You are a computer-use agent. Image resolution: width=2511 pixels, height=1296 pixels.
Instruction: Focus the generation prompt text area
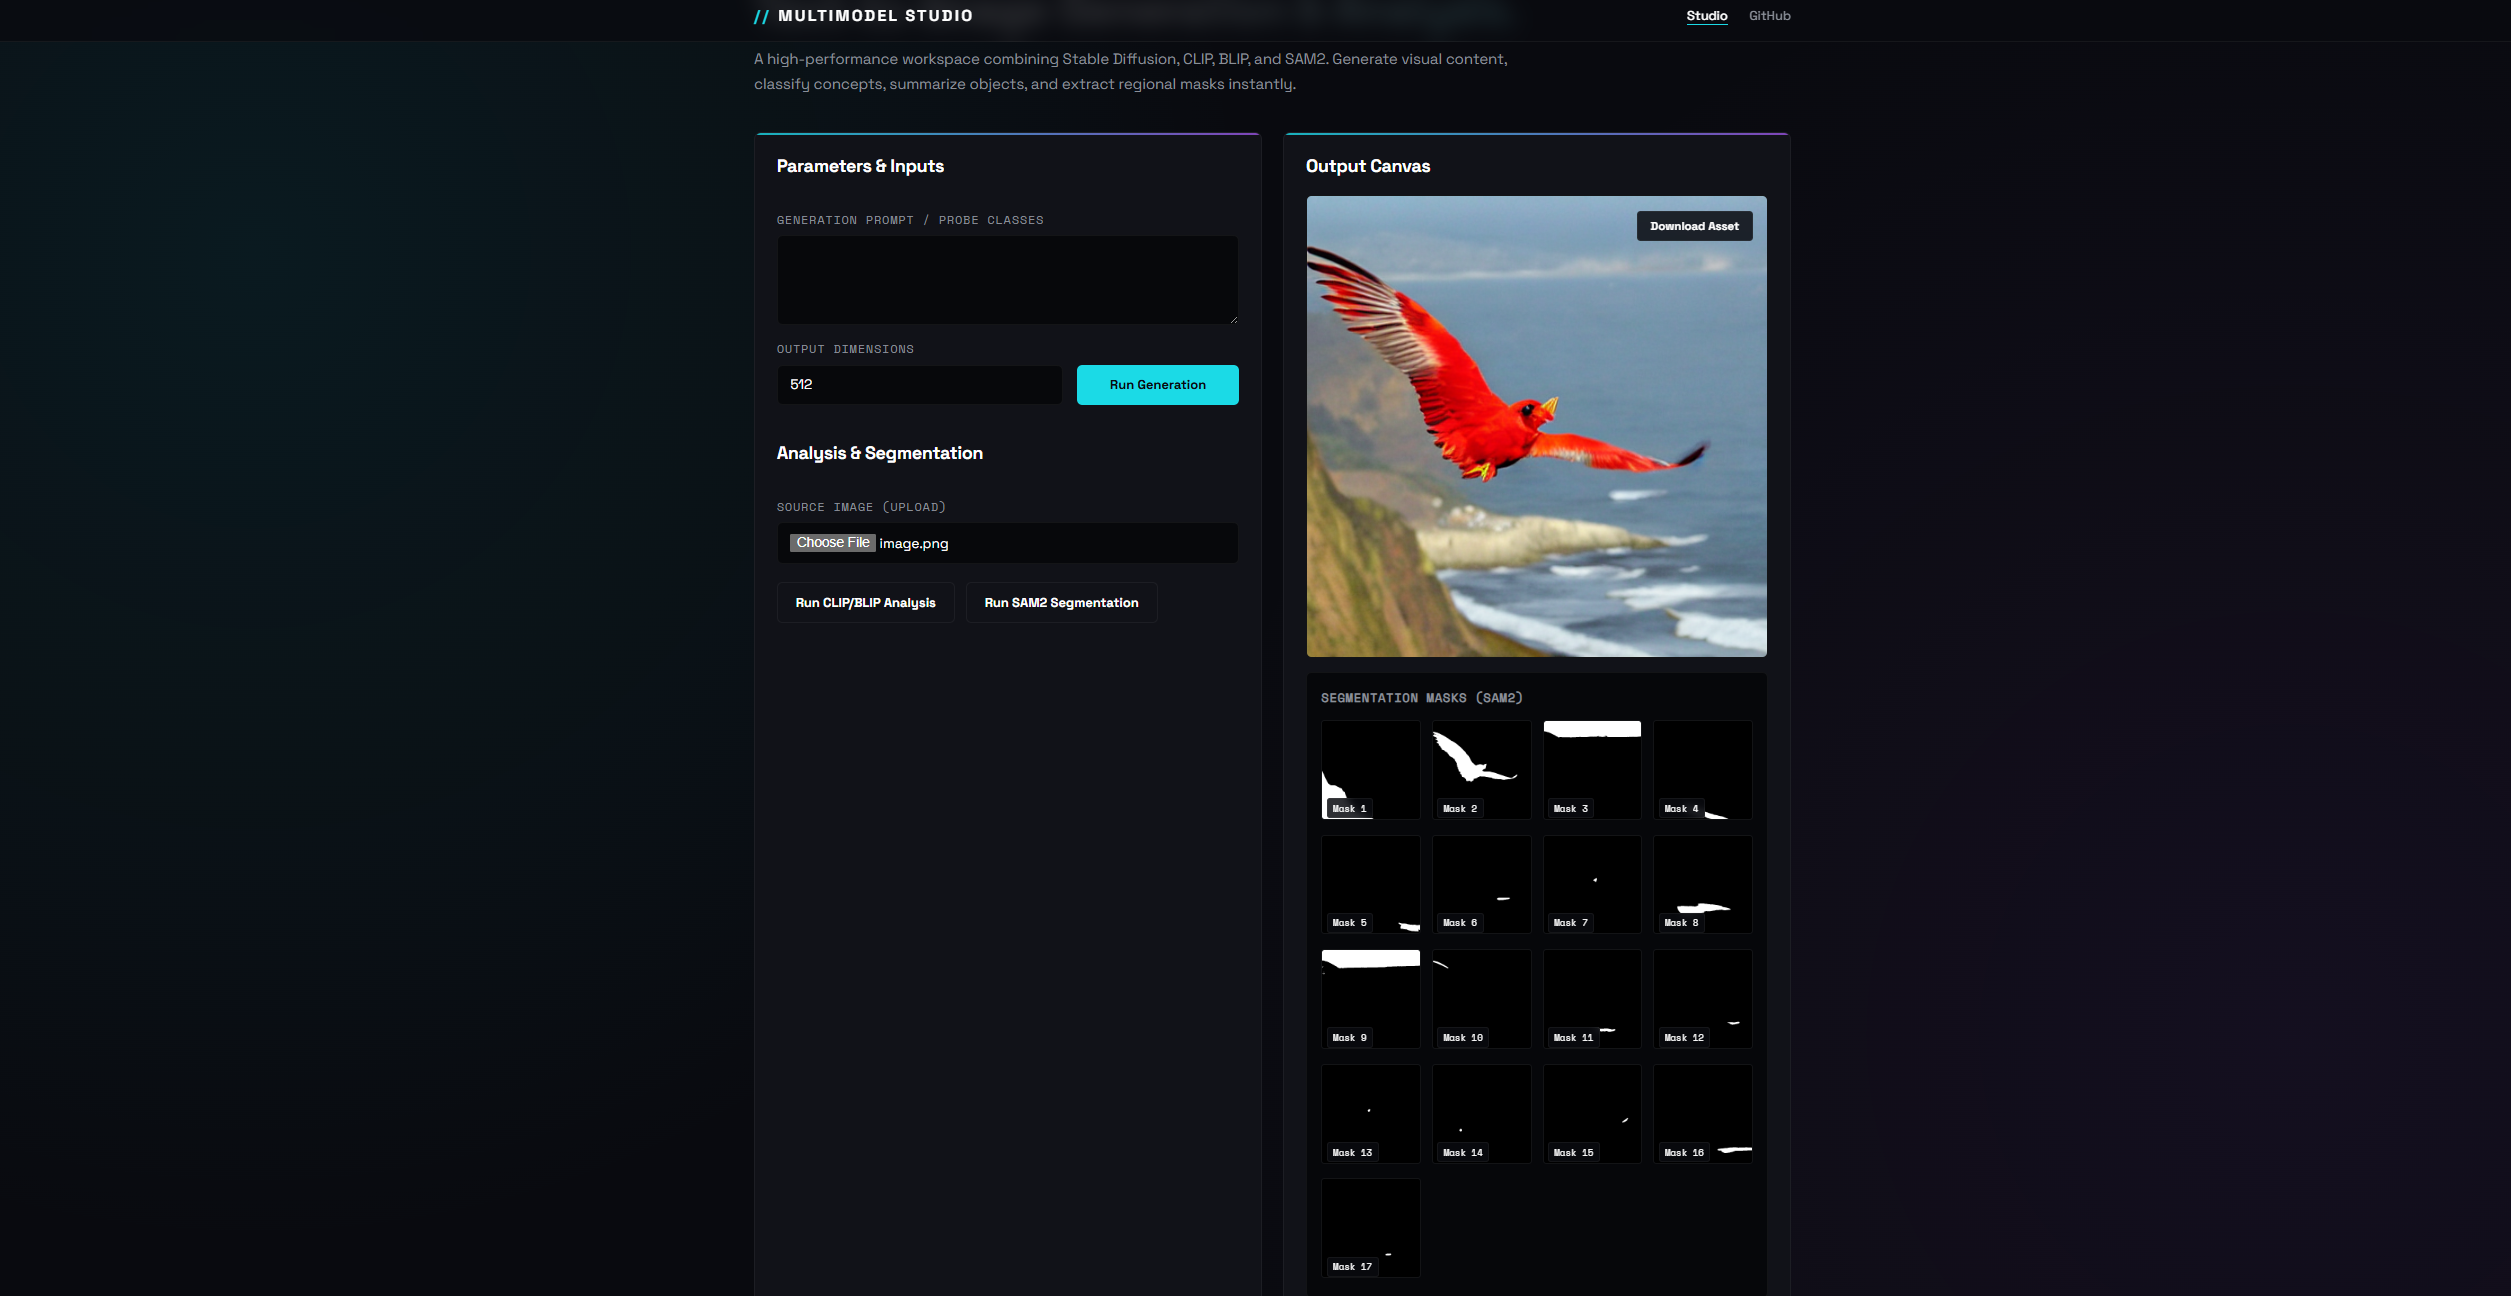coord(1007,280)
